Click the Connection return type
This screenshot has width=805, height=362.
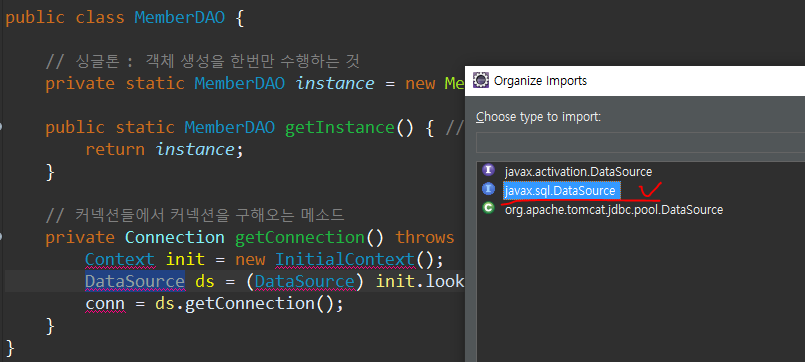[175, 237]
